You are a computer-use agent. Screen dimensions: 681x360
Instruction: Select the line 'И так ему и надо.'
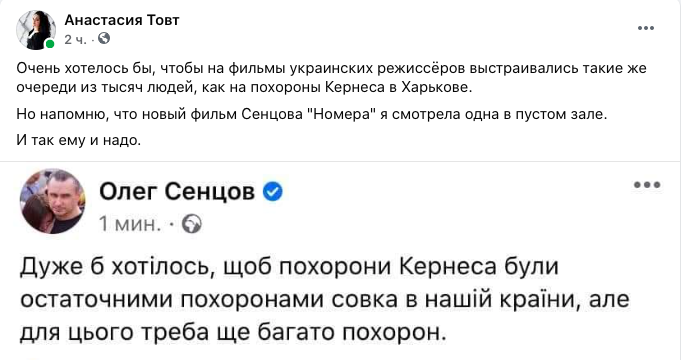click(x=79, y=140)
